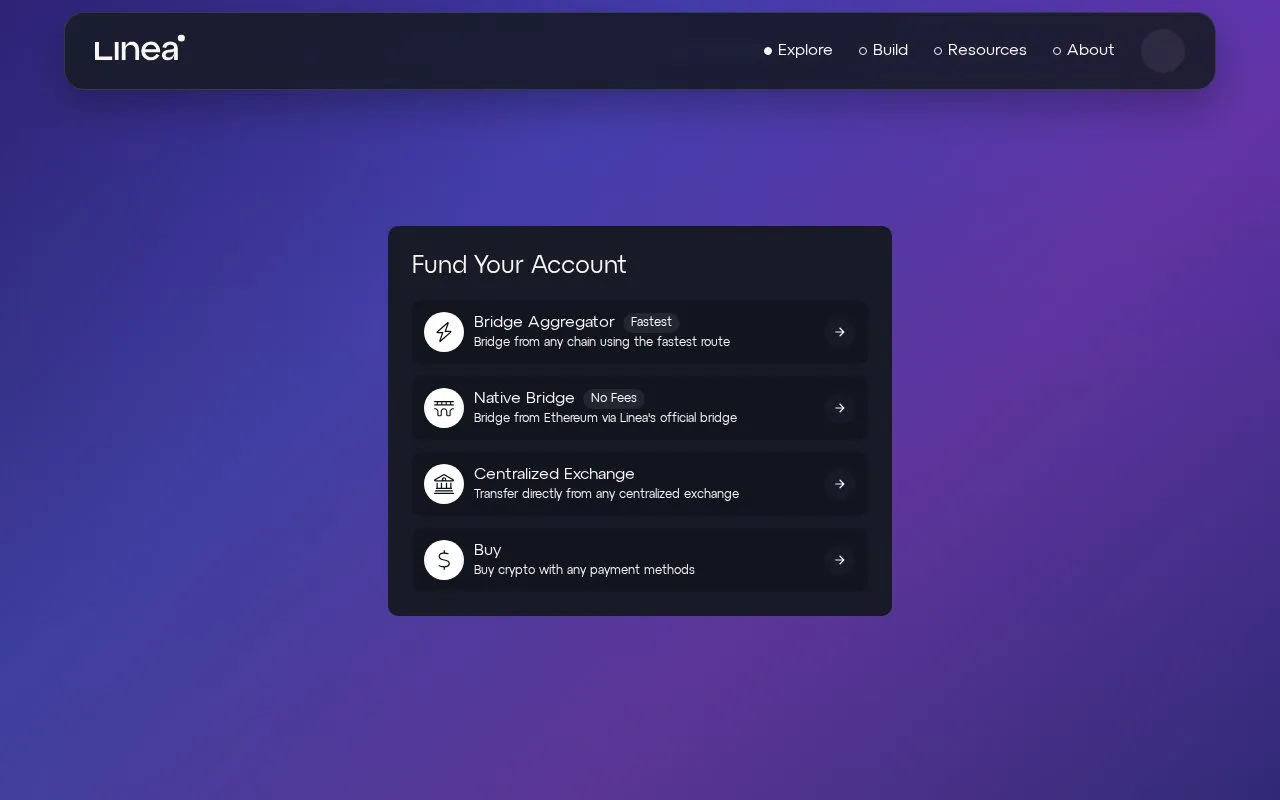The height and width of the screenshot is (800, 1280).
Task: Click the Buy dollar sign icon
Action: pos(444,560)
